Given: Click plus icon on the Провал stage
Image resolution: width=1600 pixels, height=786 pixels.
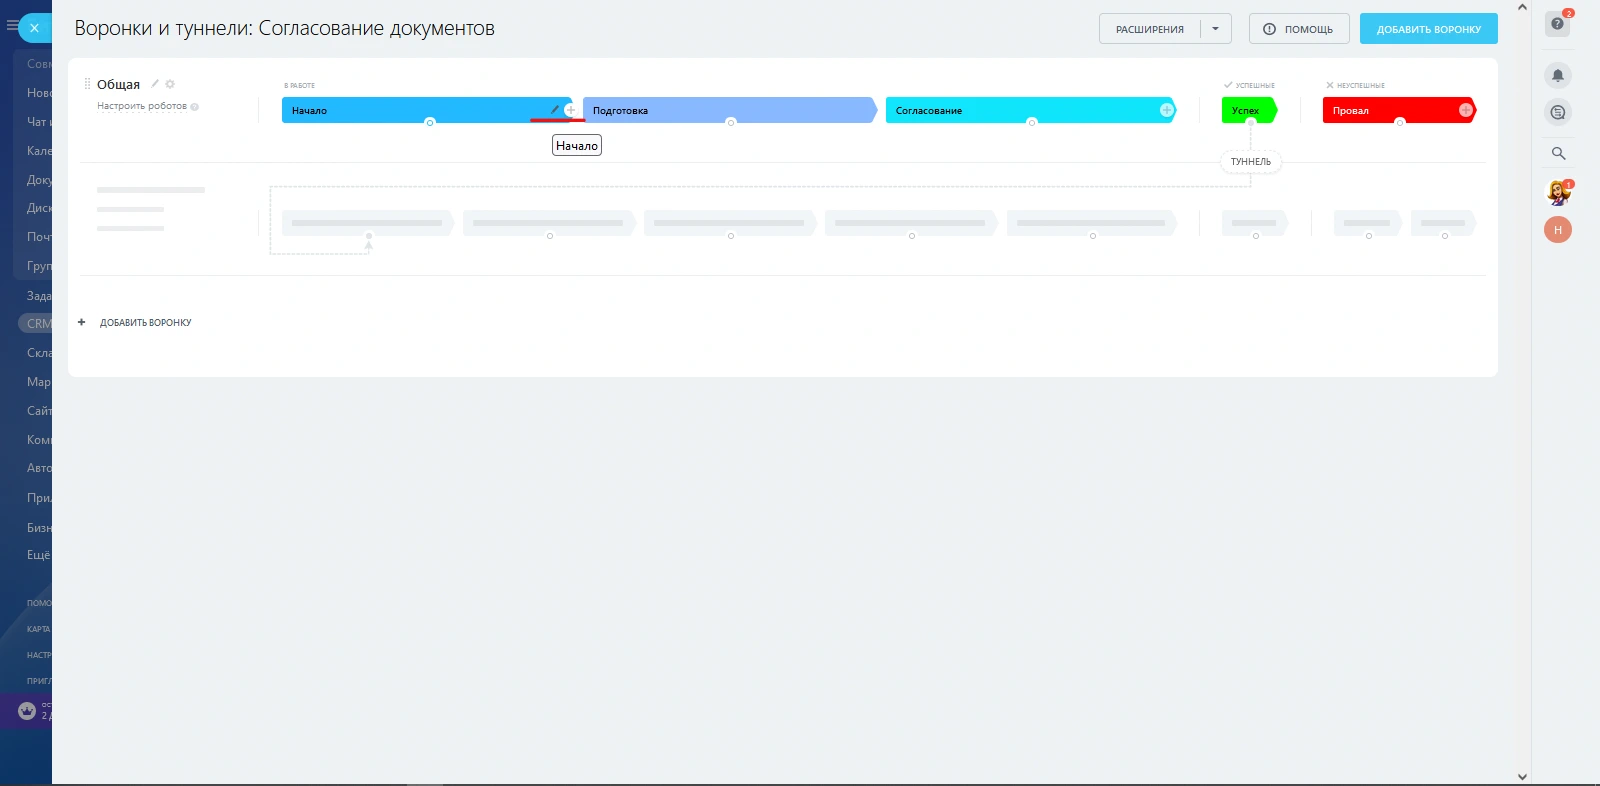Looking at the screenshot, I should 1465,110.
